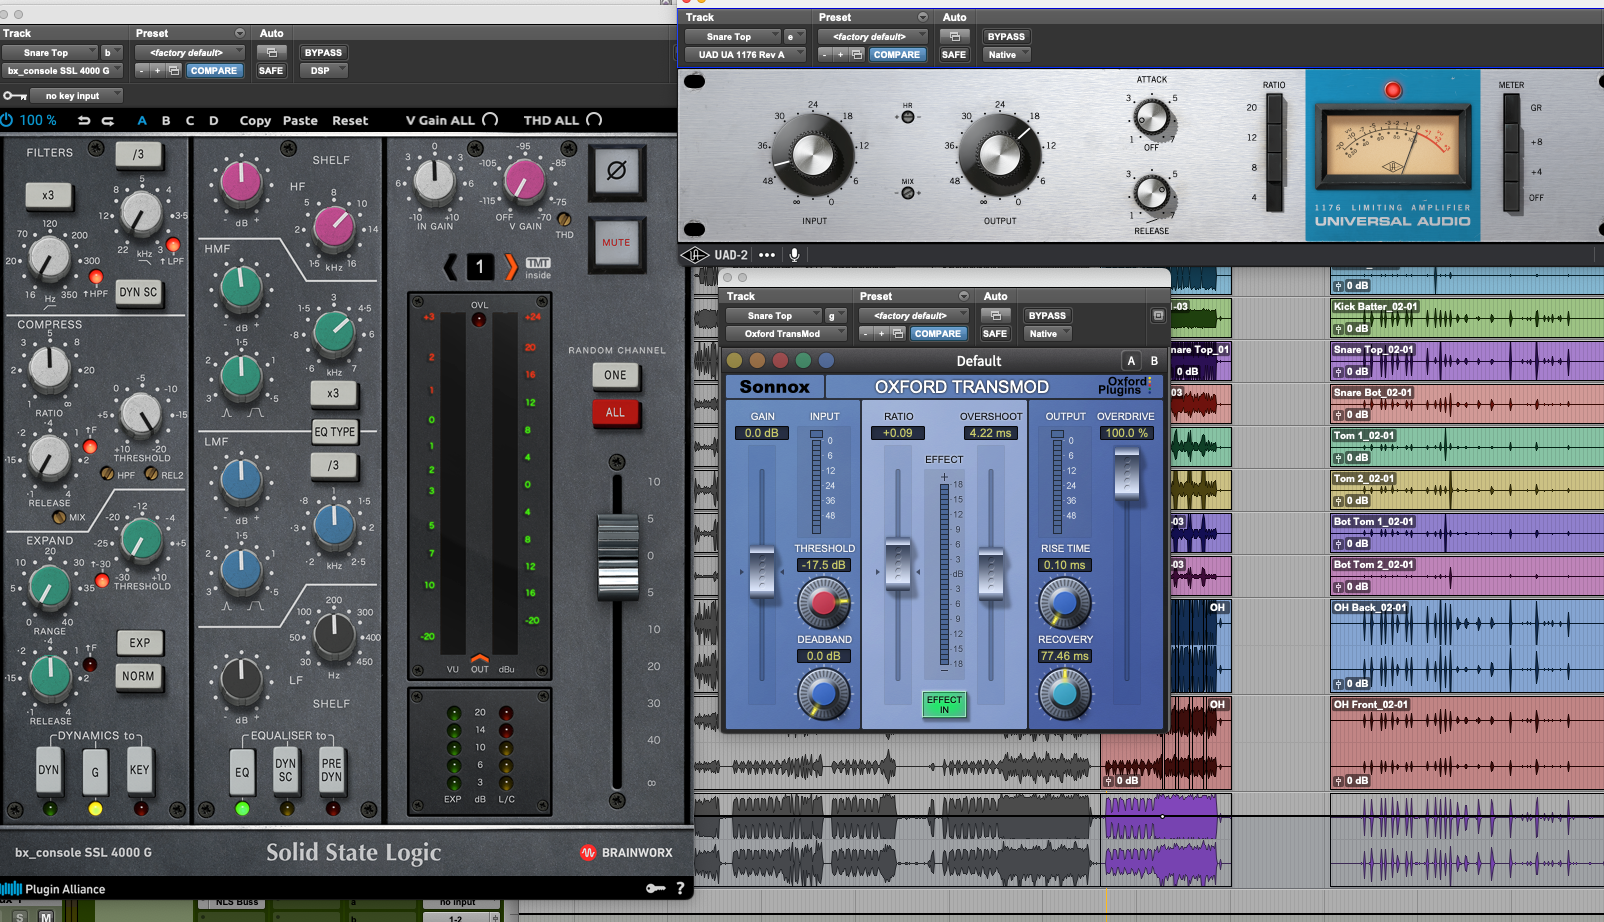
Task: Toggle the NORM button in dynamics
Action: coord(138,676)
